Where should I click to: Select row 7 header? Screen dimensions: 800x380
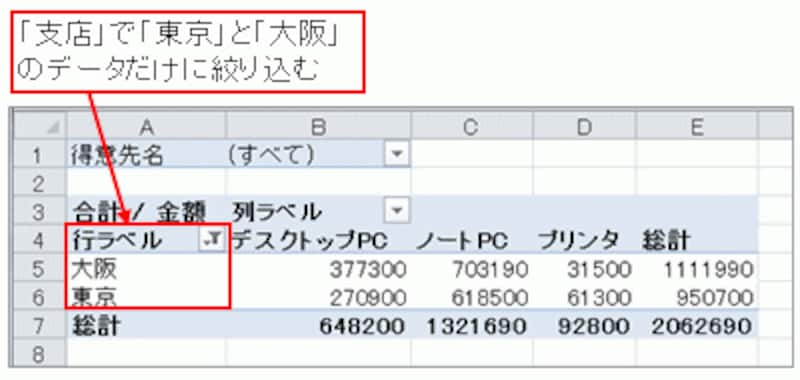tap(39, 324)
